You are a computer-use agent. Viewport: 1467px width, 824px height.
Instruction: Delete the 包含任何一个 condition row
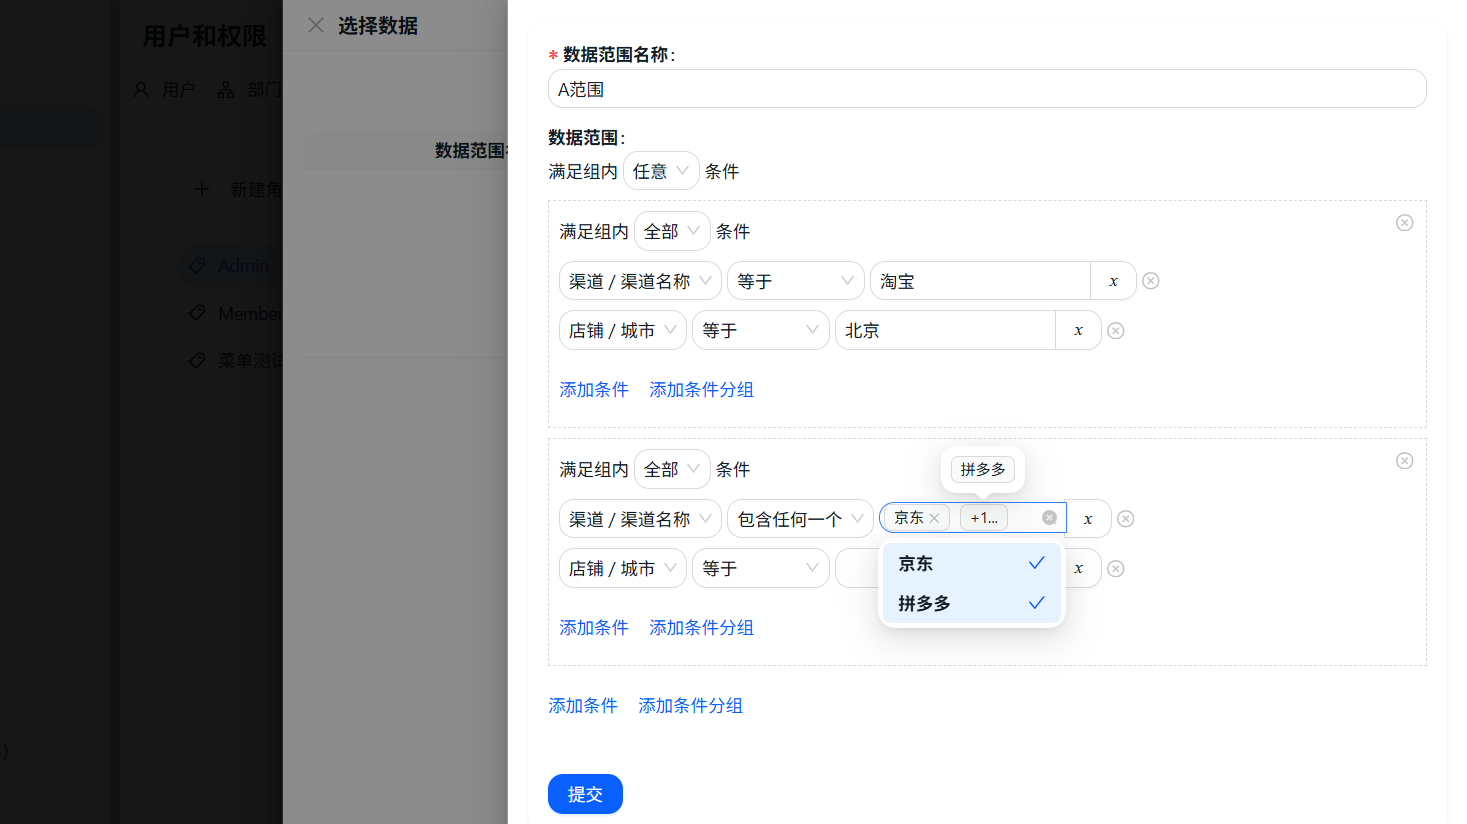pos(1126,518)
